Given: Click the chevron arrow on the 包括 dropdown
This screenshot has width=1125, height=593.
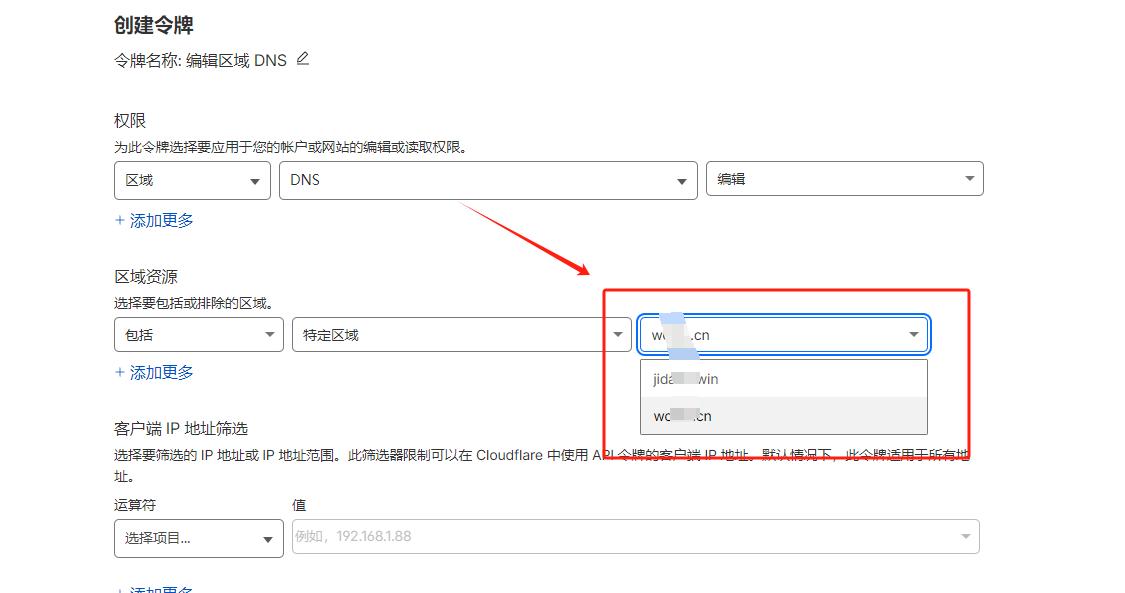Looking at the screenshot, I should pos(268,334).
